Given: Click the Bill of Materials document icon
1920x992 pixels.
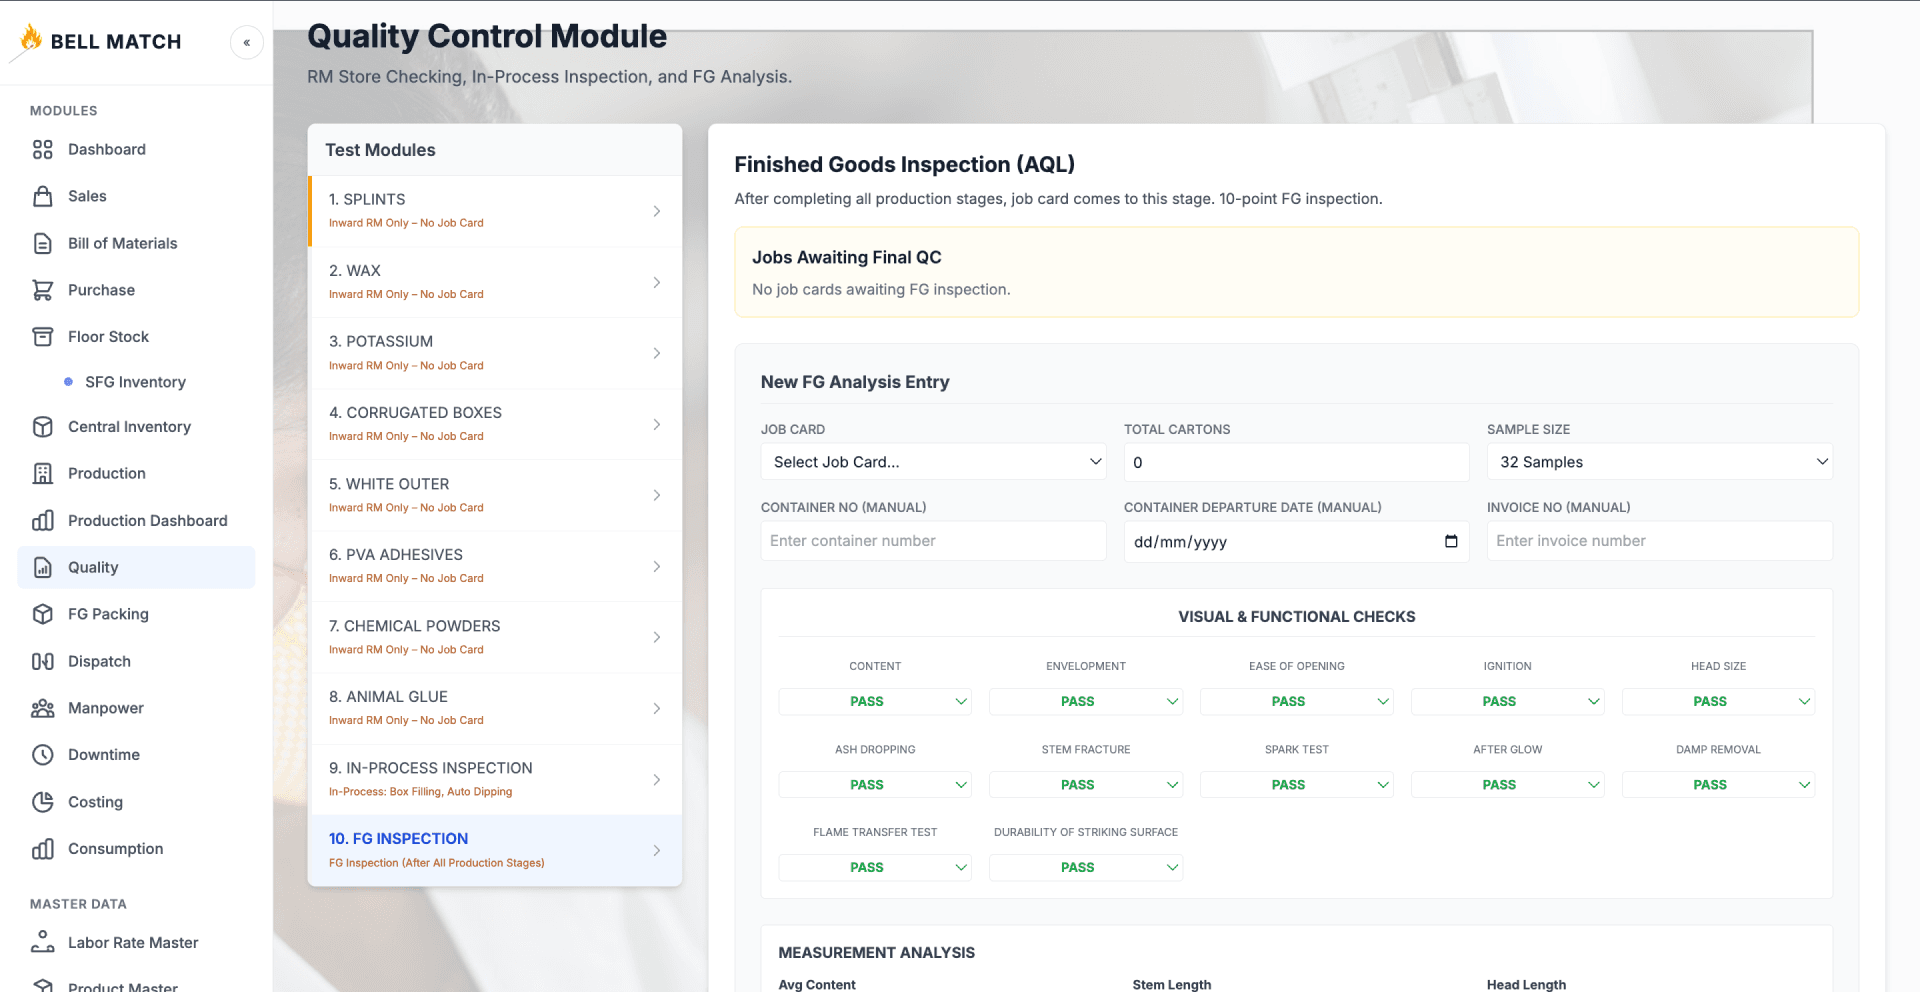Looking at the screenshot, I should [x=43, y=243].
